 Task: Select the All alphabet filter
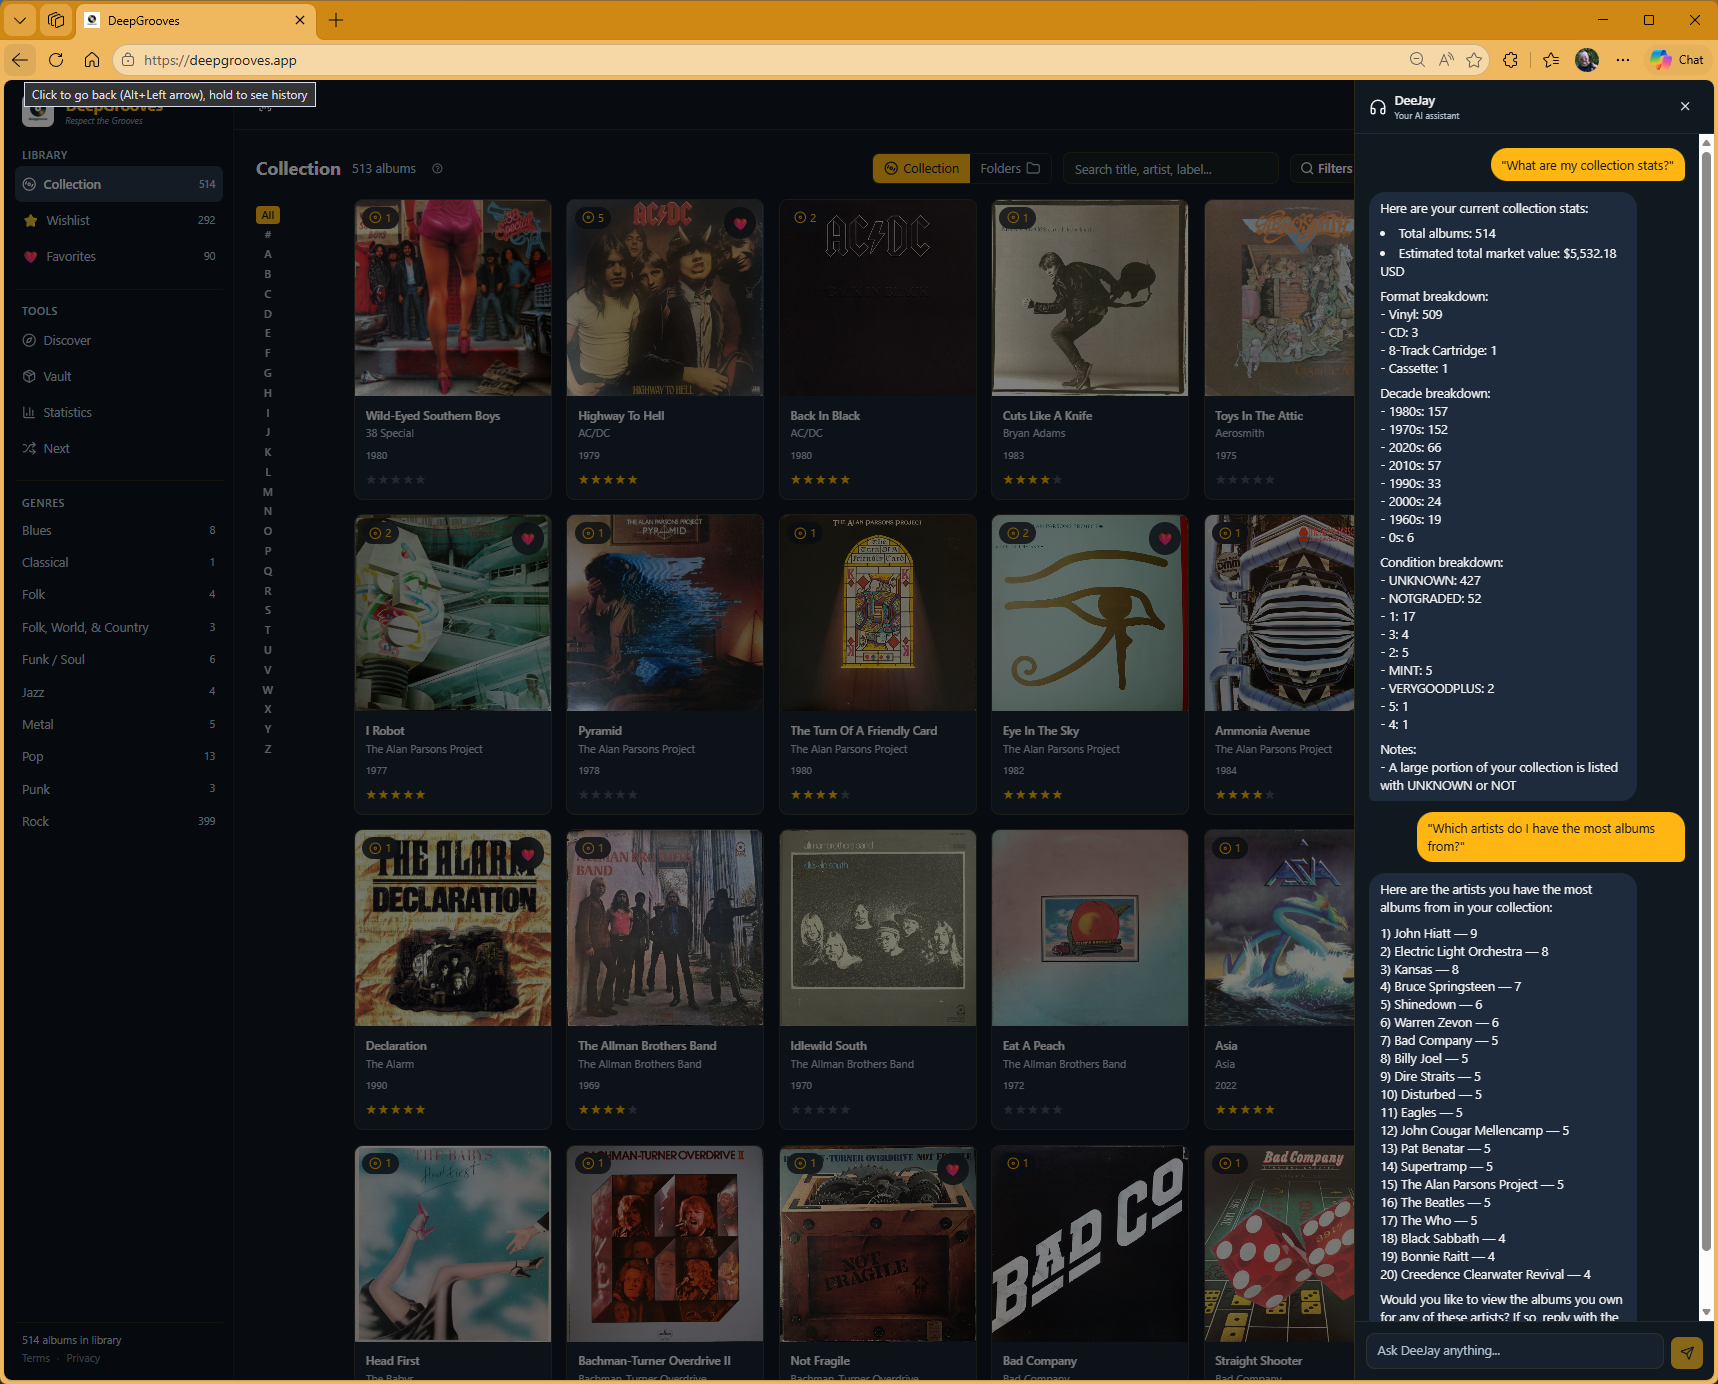pos(268,215)
